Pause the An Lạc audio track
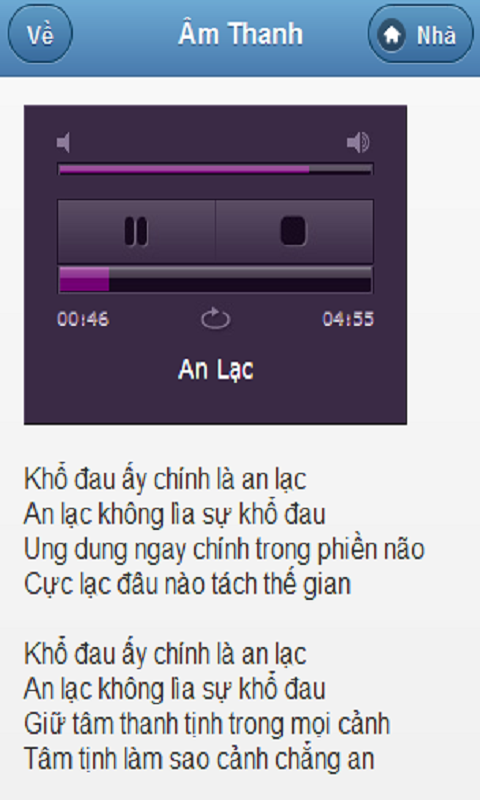The height and width of the screenshot is (800, 480). tap(136, 232)
